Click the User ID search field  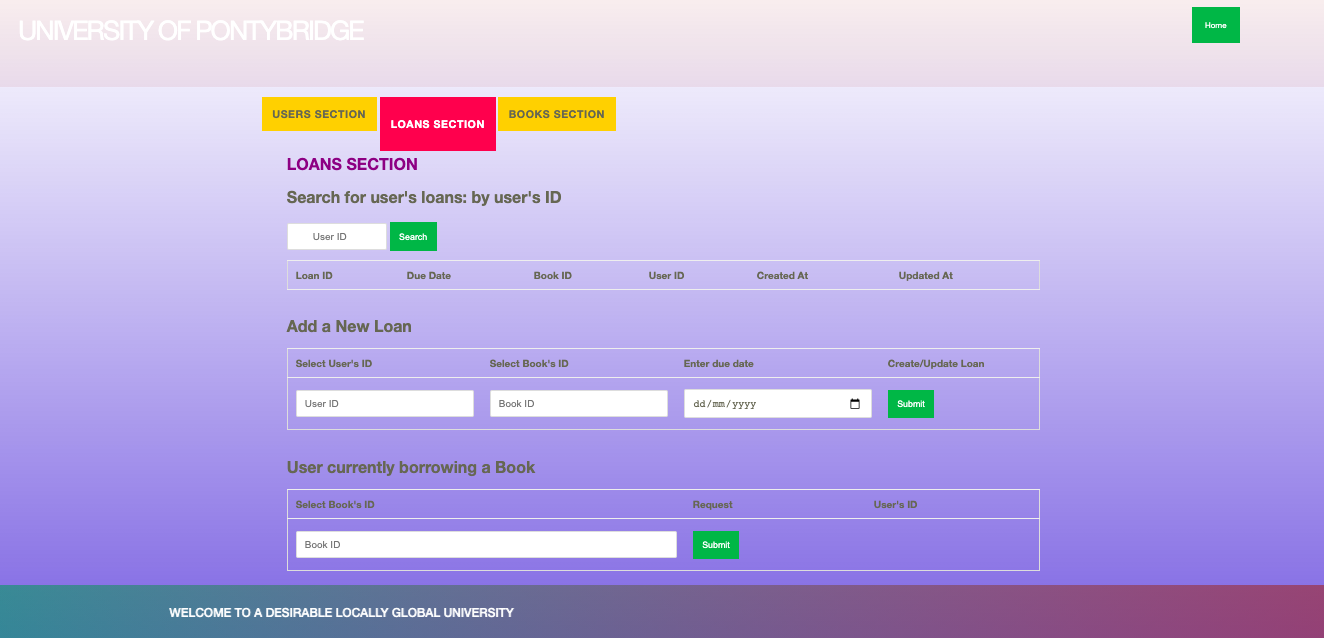coord(336,236)
